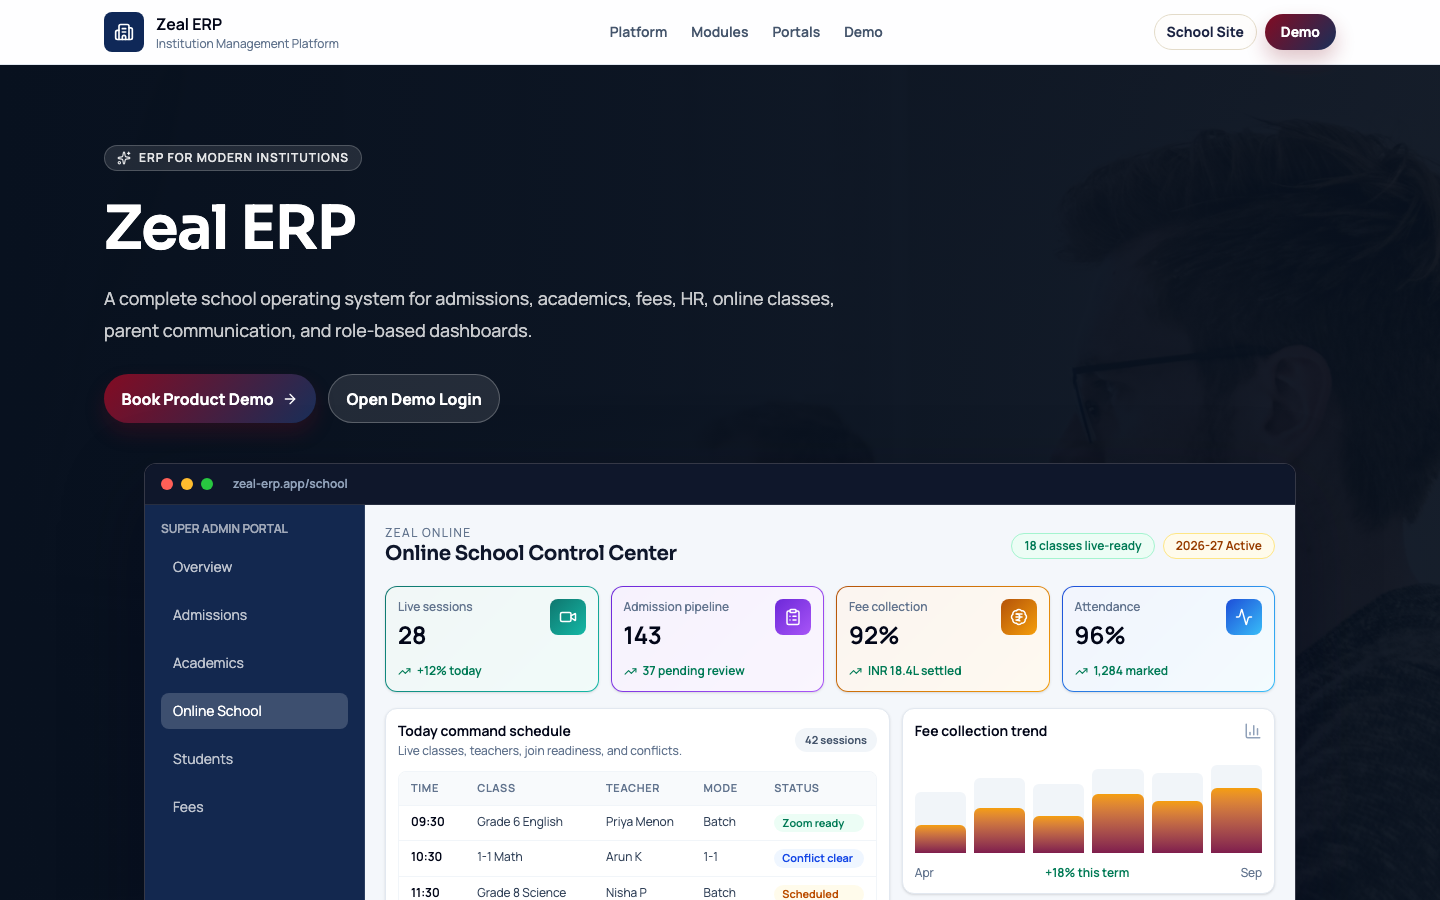Click the 18 classes live-ready badge
This screenshot has height=900, width=1440.
coord(1083,546)
